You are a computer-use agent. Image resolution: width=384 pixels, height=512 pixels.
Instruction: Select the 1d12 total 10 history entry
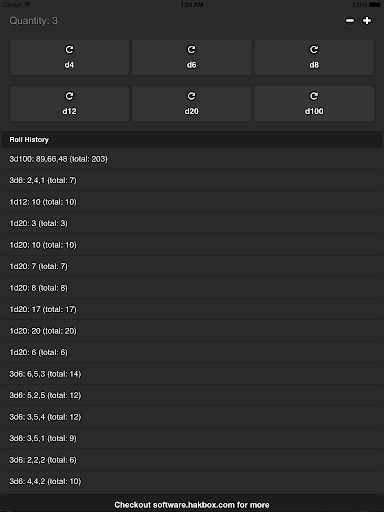click(192, 202)
